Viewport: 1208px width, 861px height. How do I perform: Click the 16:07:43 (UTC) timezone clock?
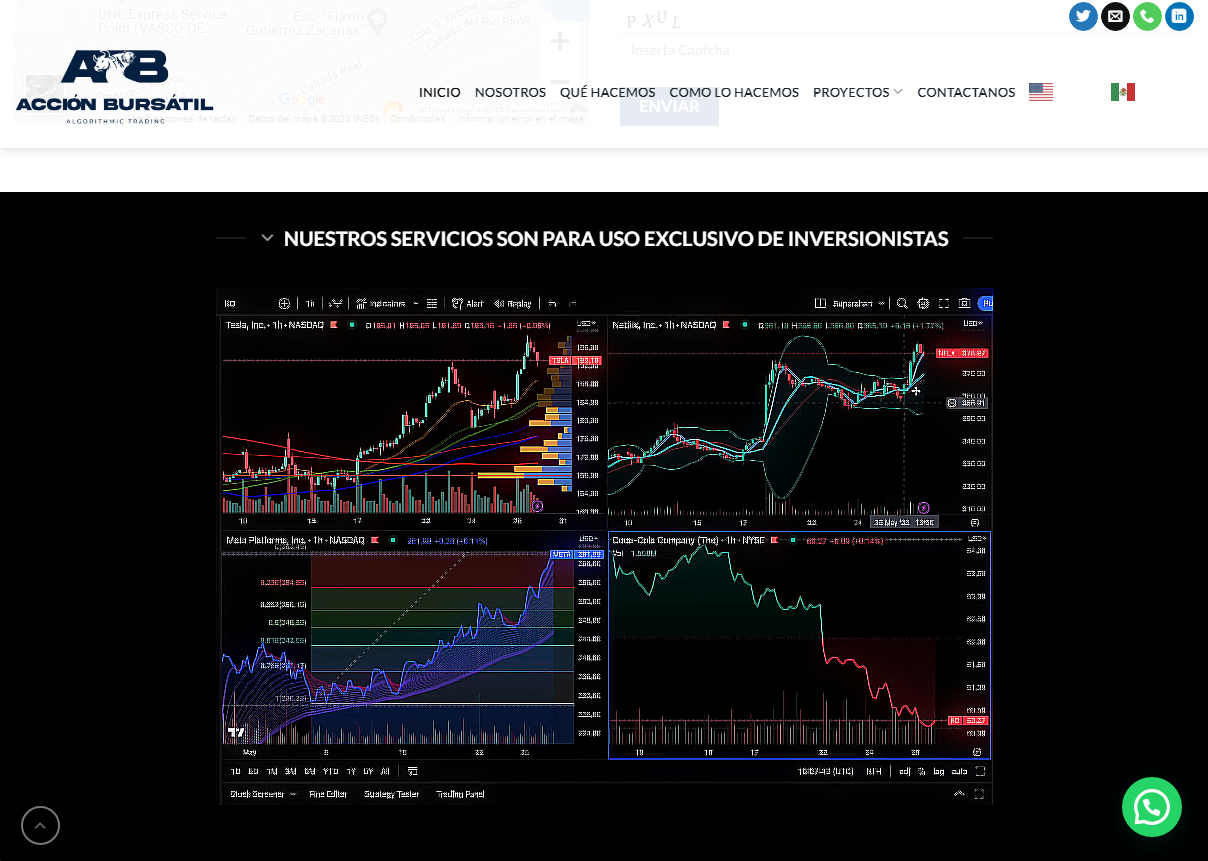824,771
